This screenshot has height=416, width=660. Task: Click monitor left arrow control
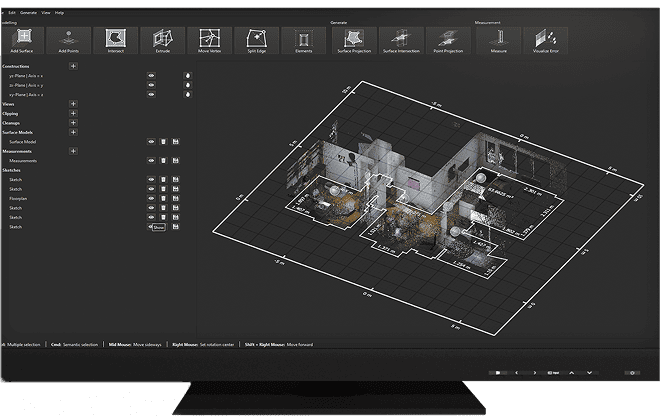(516, 373)
